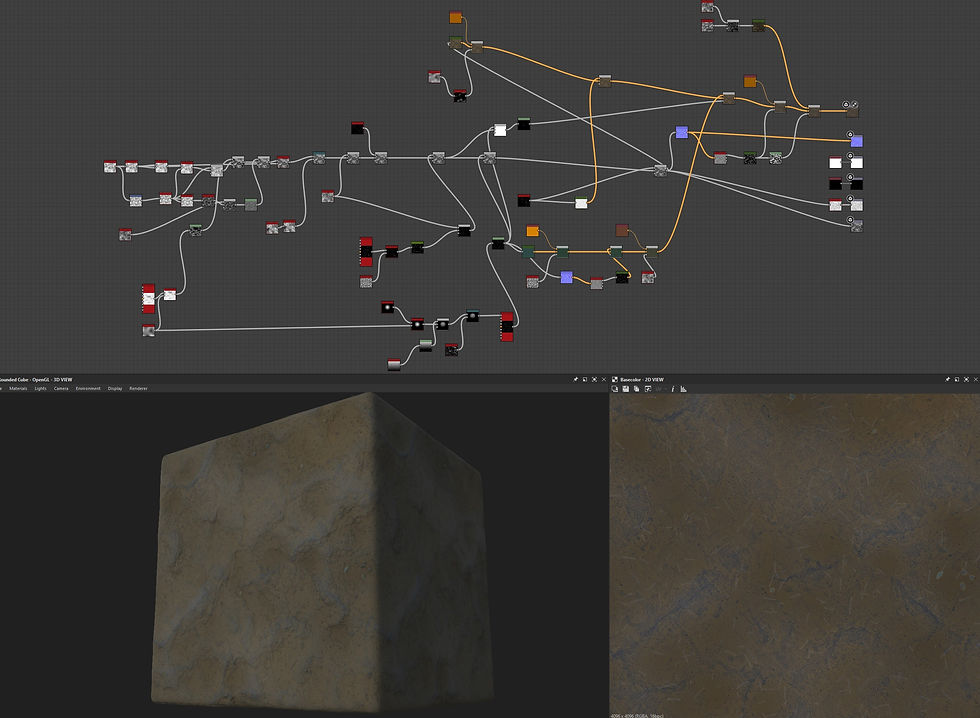980x718 pixels.
Task: Open the Camera dropdown menu
Action: pos(61,389)
